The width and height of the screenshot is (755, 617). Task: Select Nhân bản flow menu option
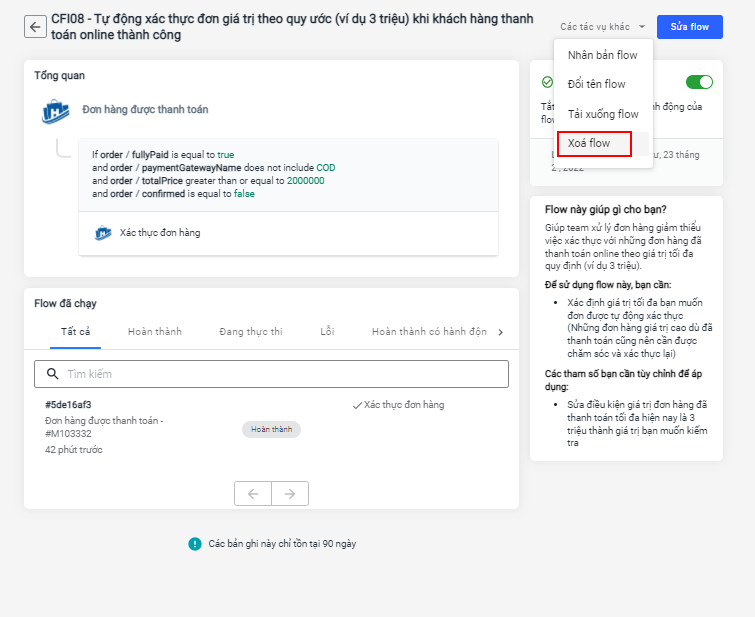602,55
